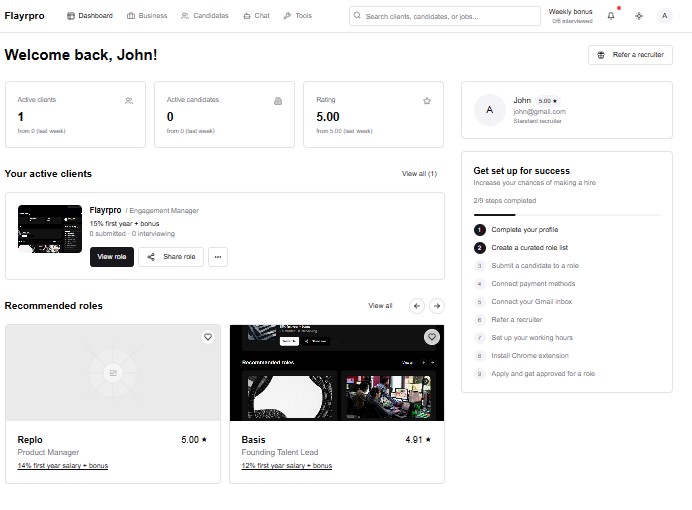Viewport: 692px width, 510px height.
Task: Click Complete your profile step text
Action: (x=525, y=230)
